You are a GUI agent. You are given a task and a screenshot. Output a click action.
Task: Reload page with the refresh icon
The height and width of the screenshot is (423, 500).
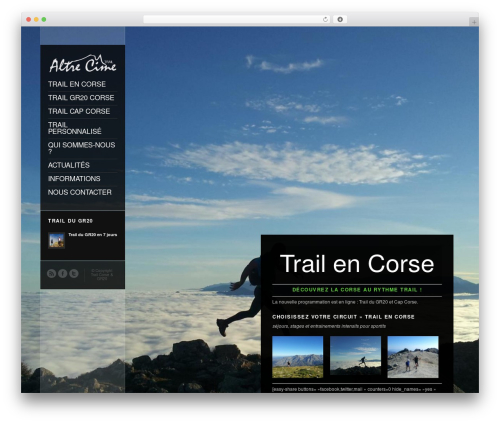point(325,19)
